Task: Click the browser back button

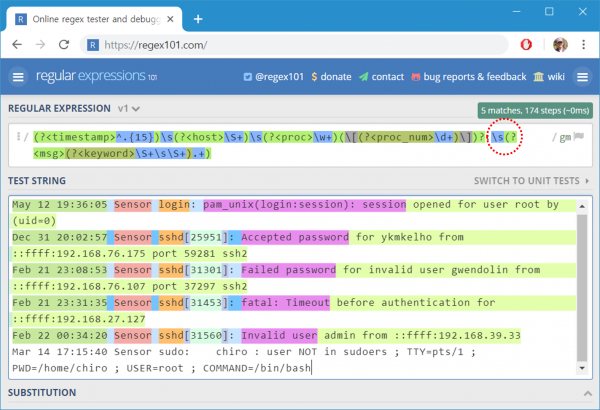Action: (x=17, y=45)
